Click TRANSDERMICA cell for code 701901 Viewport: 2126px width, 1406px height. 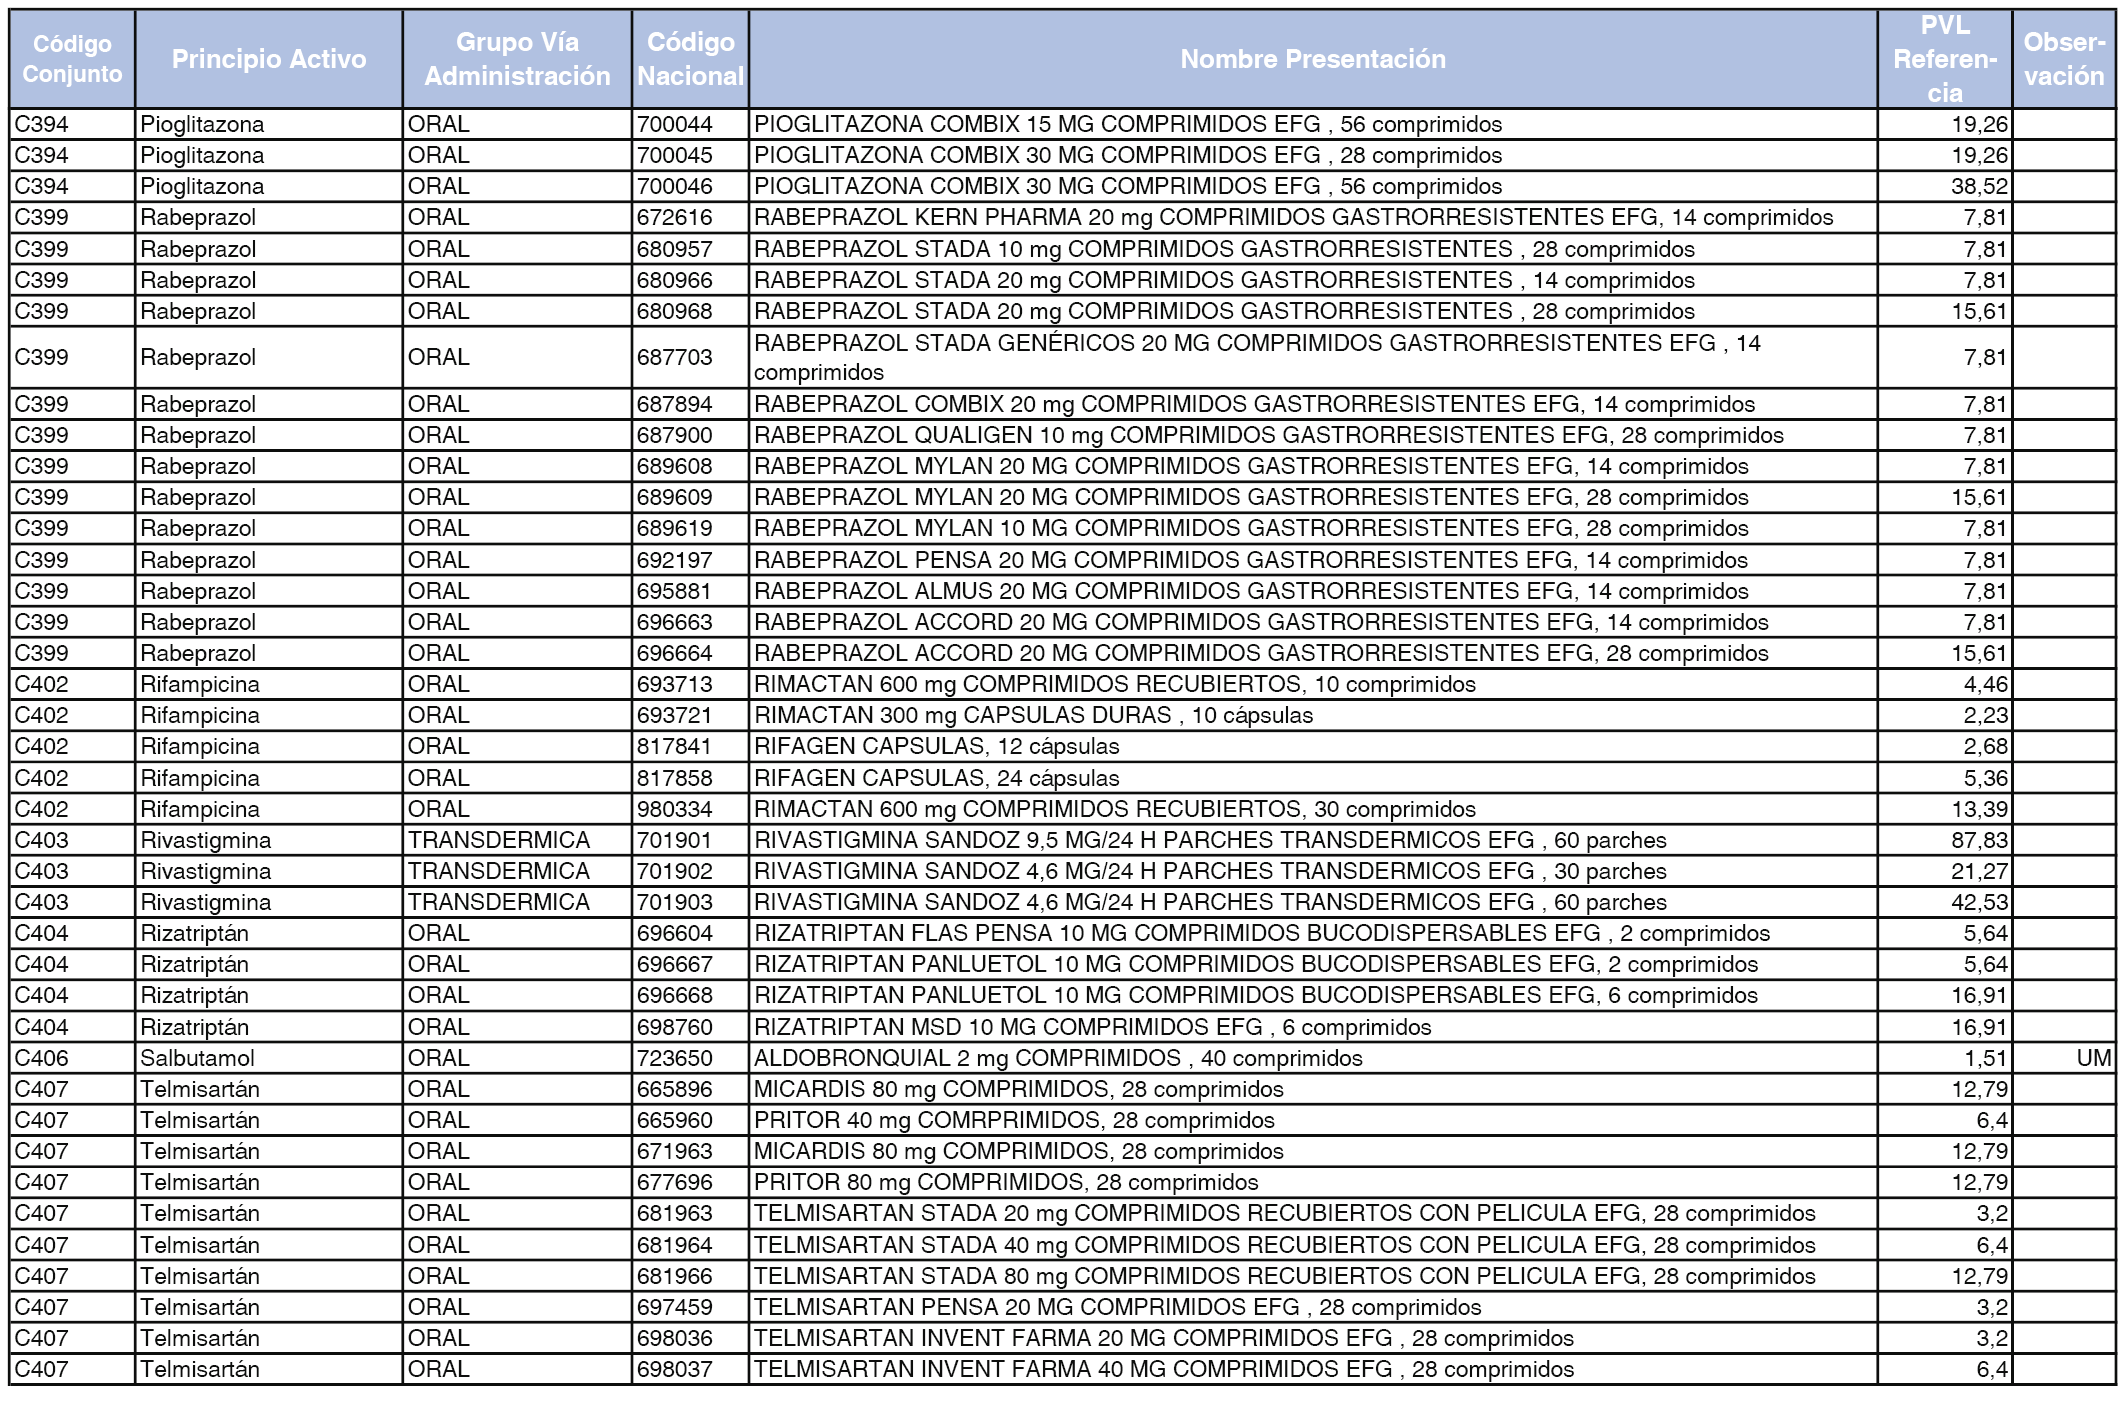pyautogui.click(x=517, y=840)
